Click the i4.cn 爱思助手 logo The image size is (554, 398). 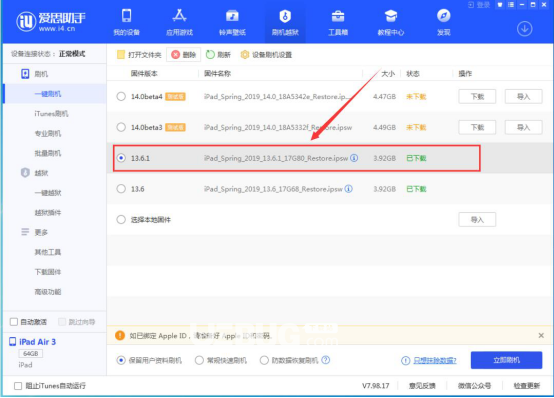[51, 21]
